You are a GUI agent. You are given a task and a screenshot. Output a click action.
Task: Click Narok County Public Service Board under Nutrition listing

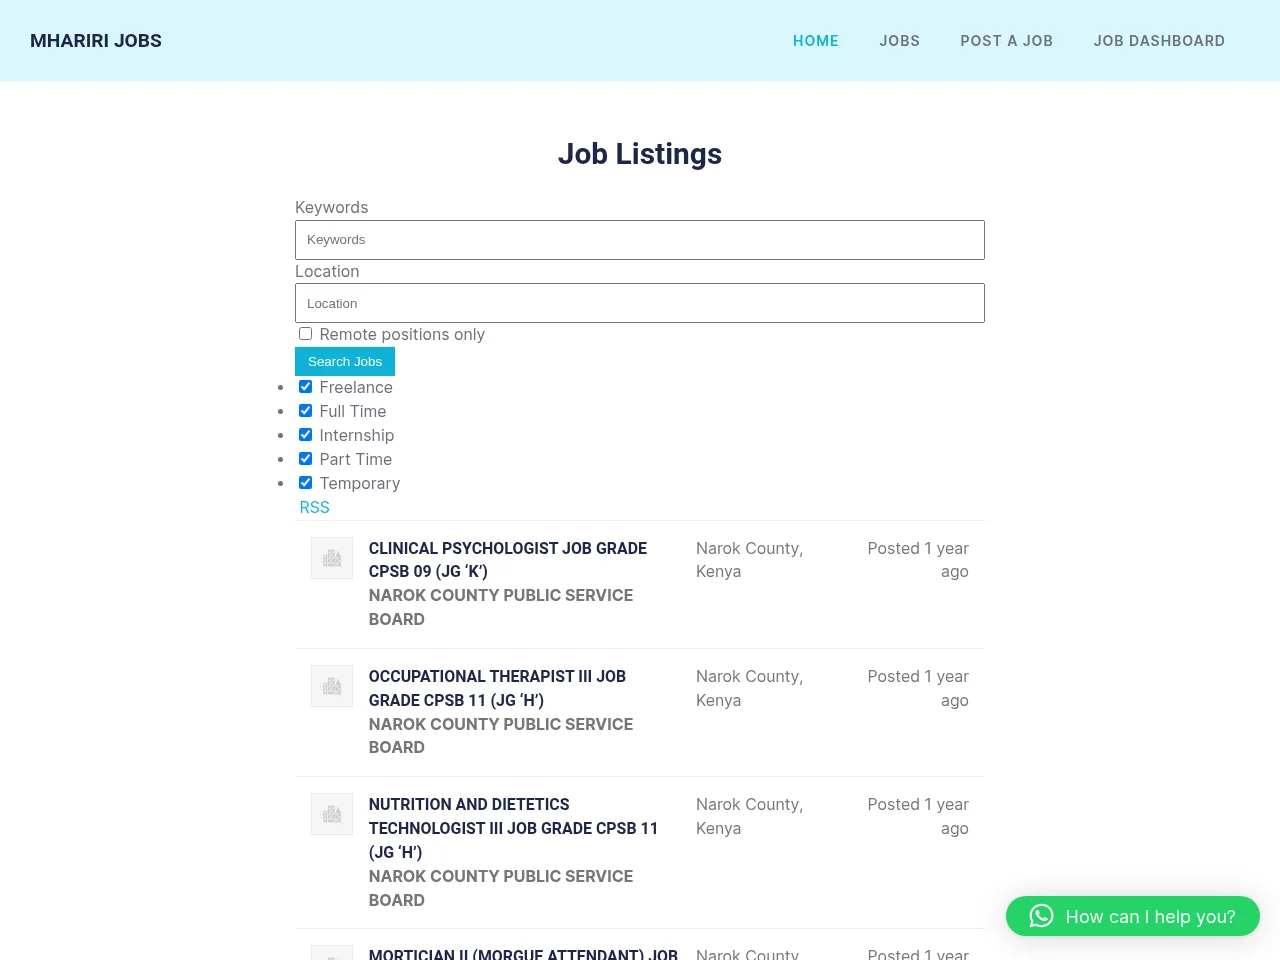(x=501, y=888)
